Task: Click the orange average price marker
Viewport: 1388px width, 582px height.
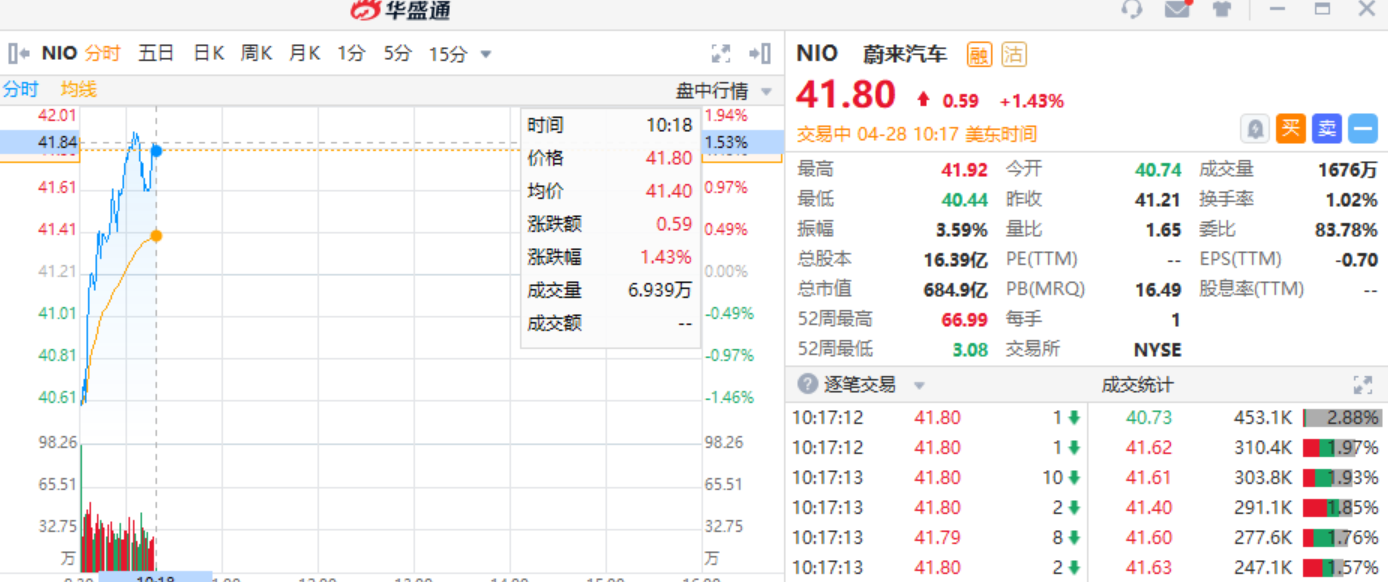Action: pyautogui.click(x=156, y=236)
